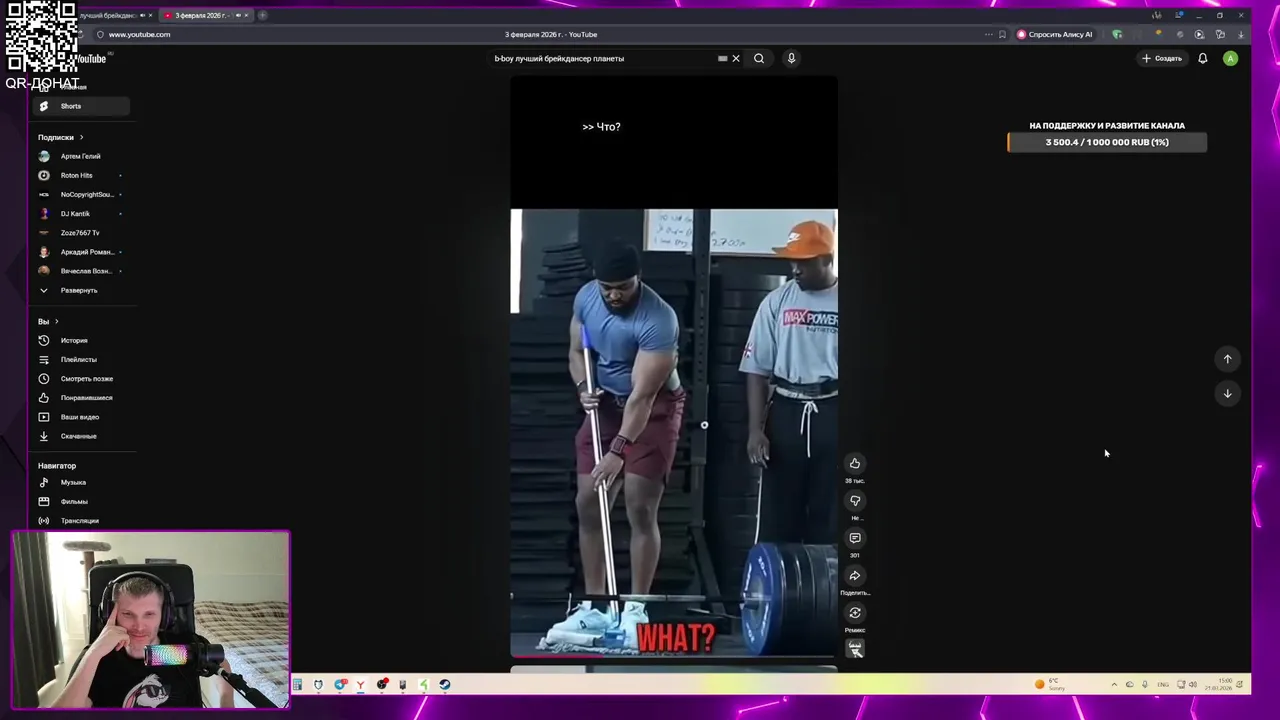The height and width of the screenshot is (720, 1280).
Task: Open a new browser tab
Action: click(262, 15)
